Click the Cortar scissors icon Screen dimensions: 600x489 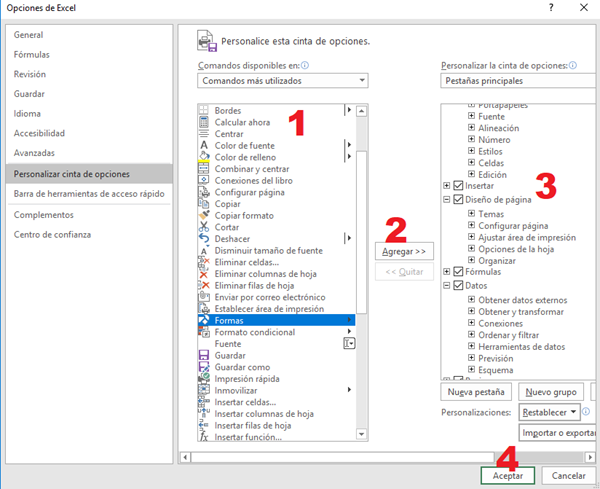point(204,227)
